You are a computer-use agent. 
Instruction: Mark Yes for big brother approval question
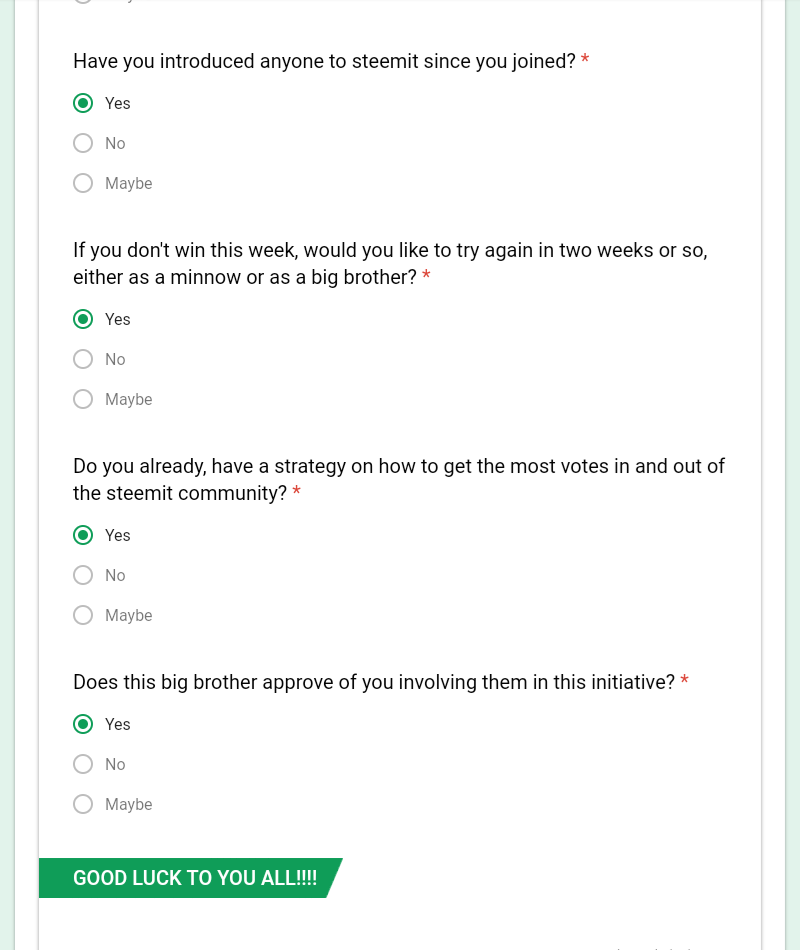click(83, 724)
